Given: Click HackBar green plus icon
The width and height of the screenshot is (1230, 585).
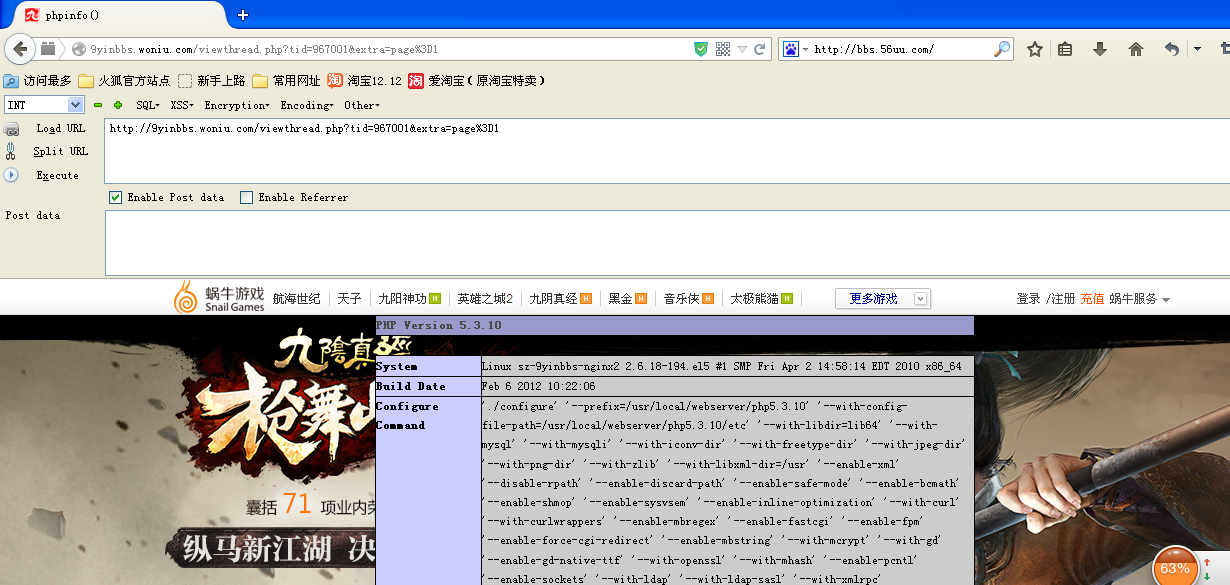Looking at the screenshot, I should point(118,105).
